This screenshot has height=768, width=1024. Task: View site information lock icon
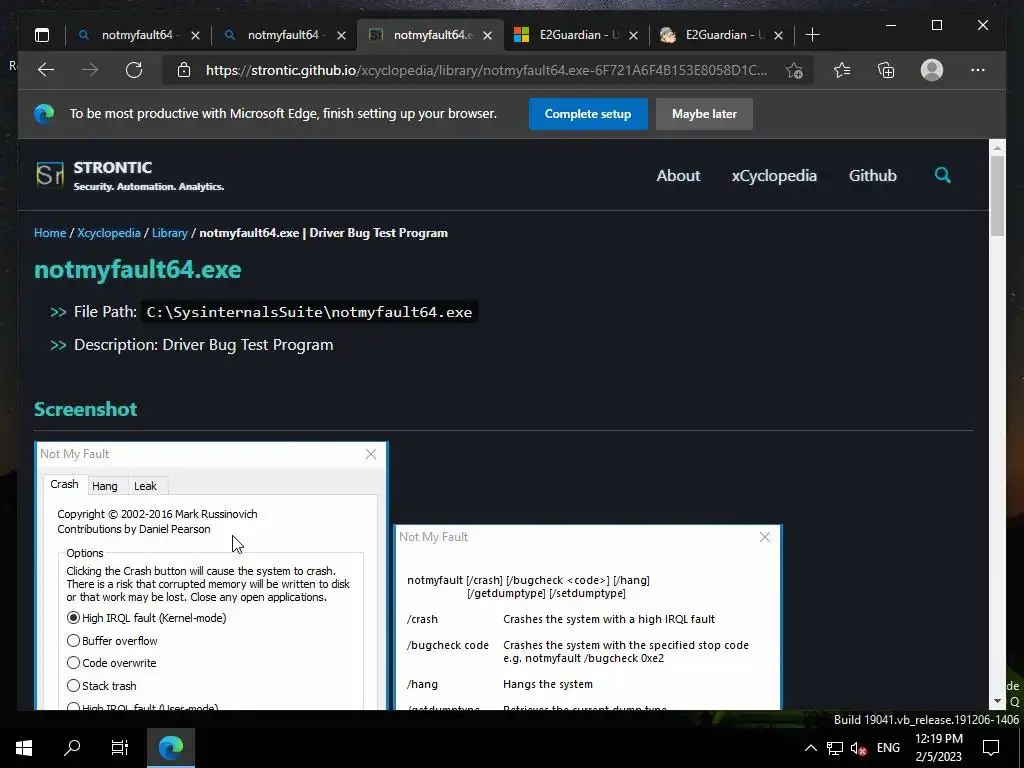pyautogui.click(x=184, y=70)
